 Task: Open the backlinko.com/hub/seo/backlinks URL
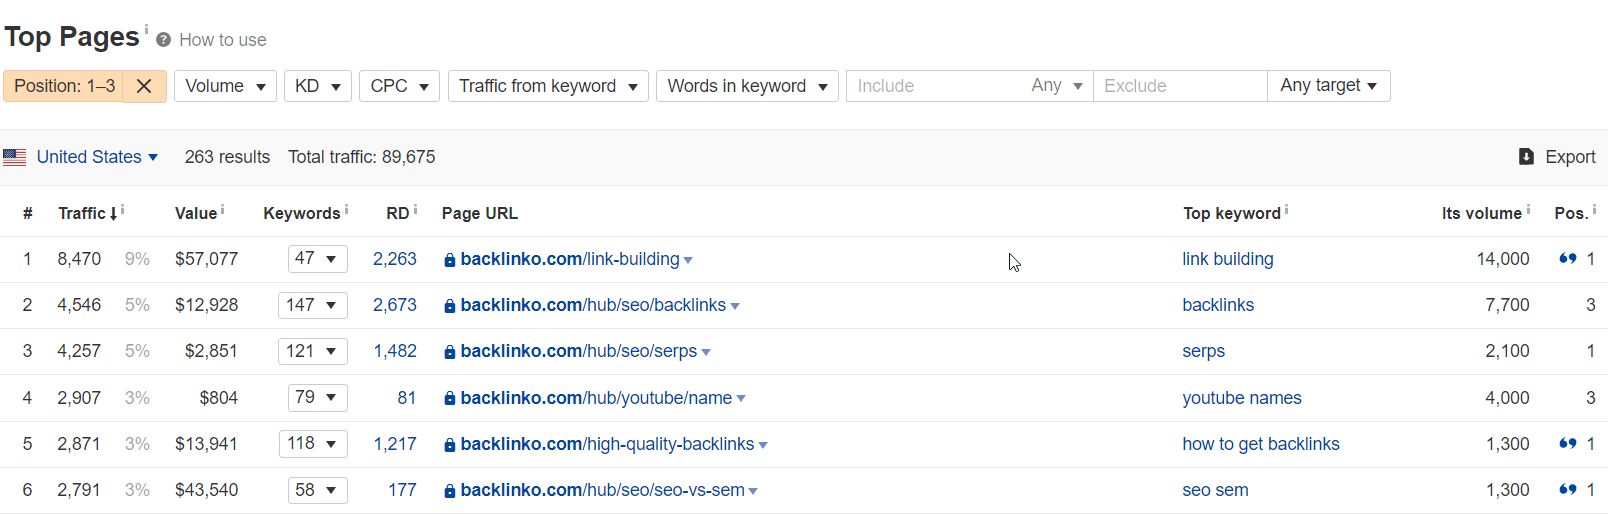click(593, 305)
